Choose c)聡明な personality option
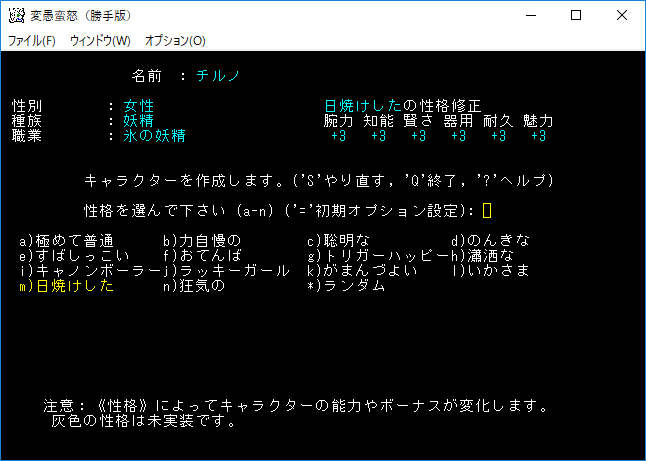Screen dimensions: 646x461 tap(338, 241)
